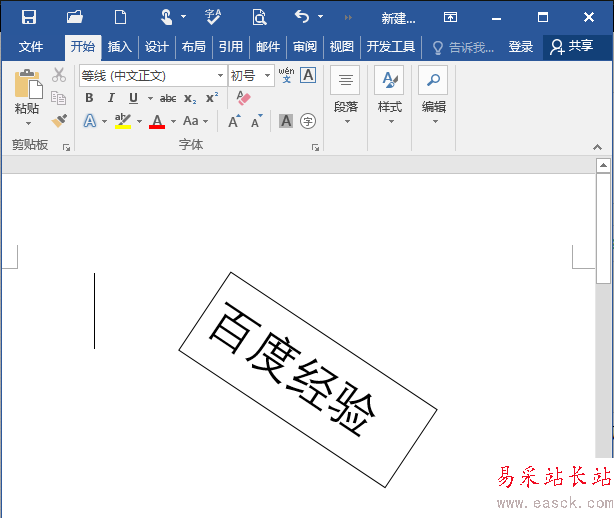Open print preview icon
The image size is (614, 518).
tap(259, 17)
